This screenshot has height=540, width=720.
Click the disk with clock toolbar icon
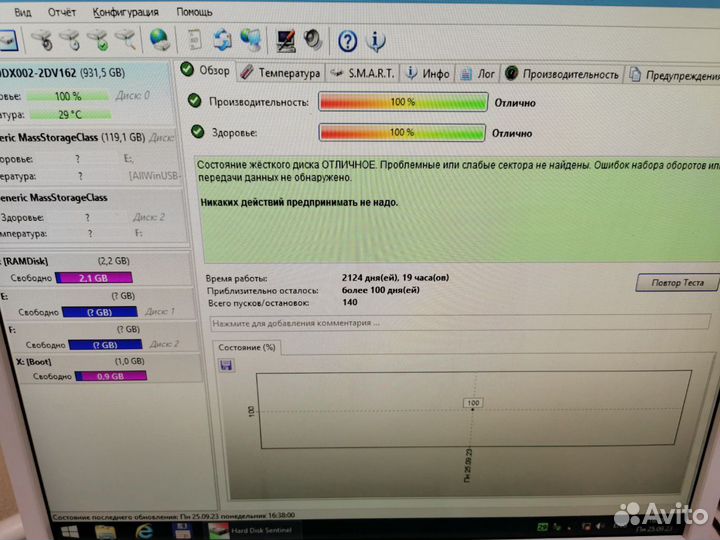[x=70, y=40]
